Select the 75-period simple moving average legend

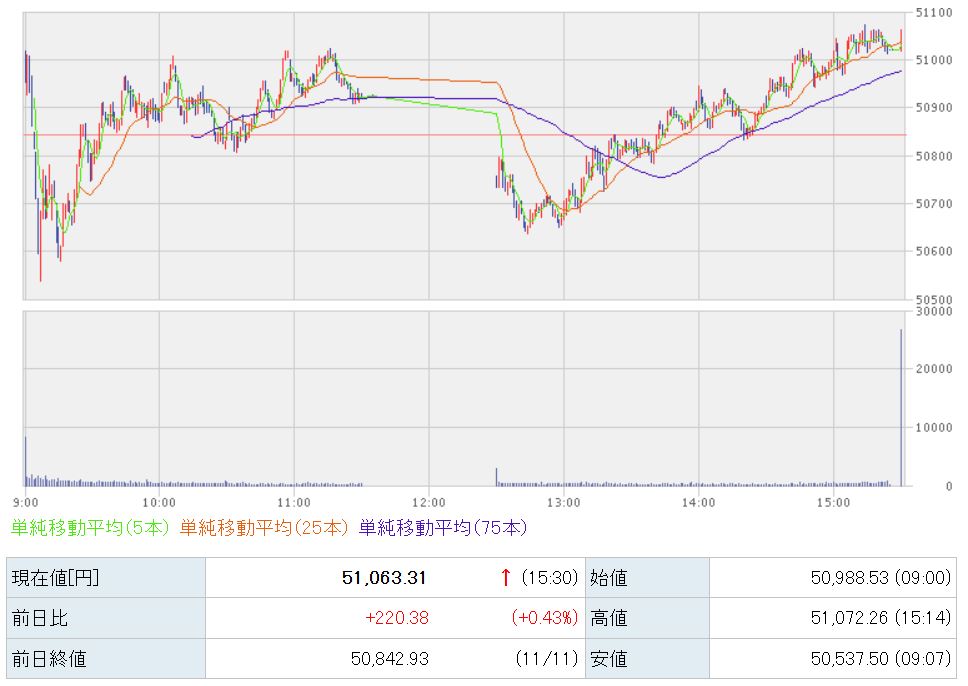[x=442, y=526]
